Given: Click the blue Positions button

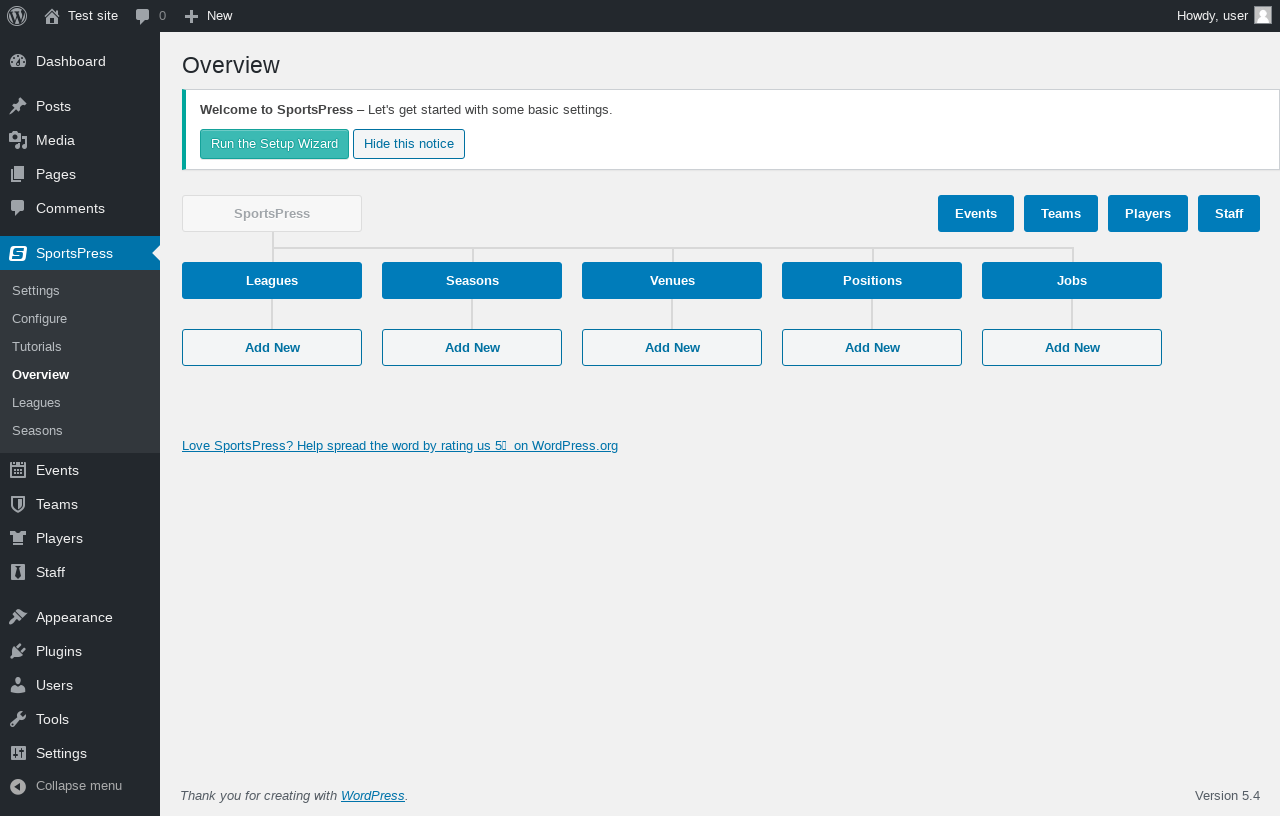Looking at the screenshot, I should pos(872,280).
